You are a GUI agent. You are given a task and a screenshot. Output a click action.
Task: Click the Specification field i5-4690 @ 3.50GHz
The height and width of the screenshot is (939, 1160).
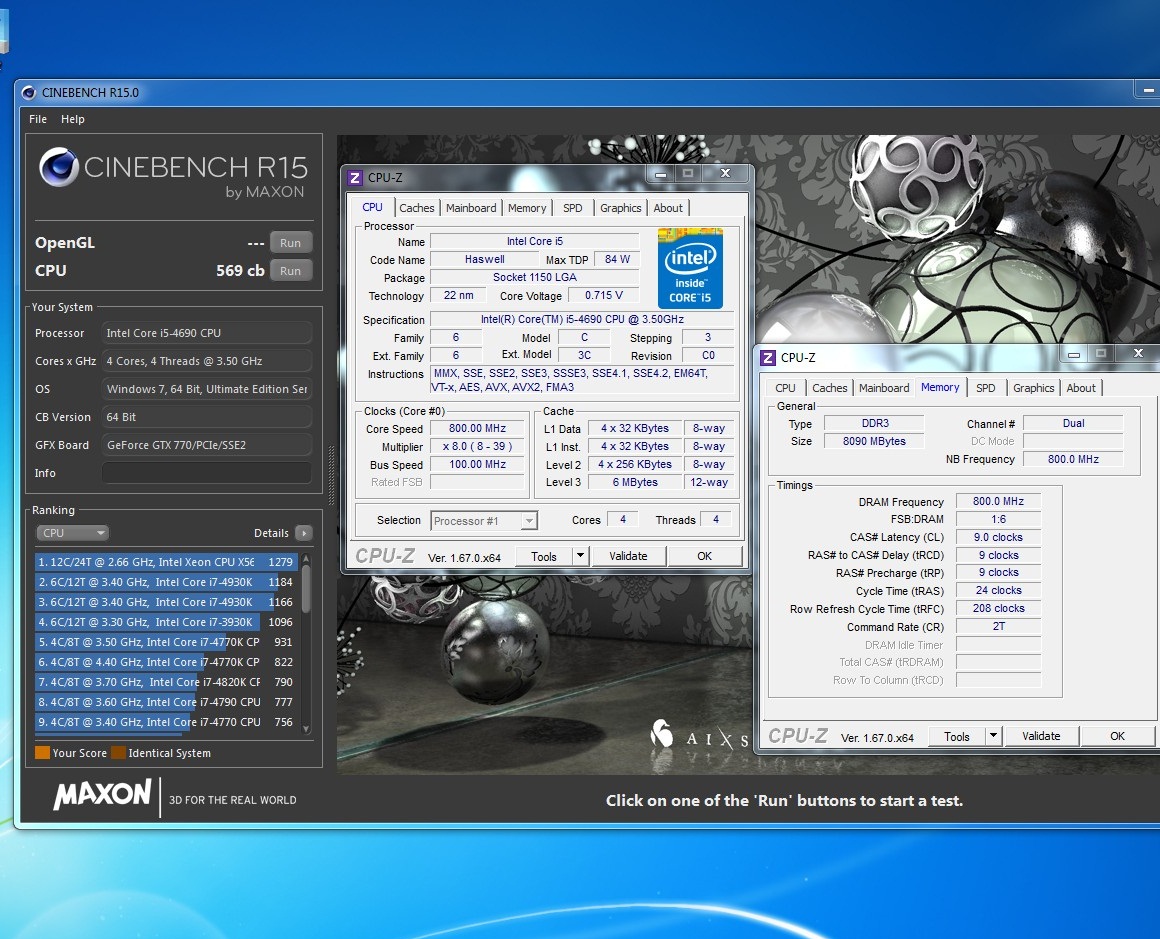click(x=582, y=319)
